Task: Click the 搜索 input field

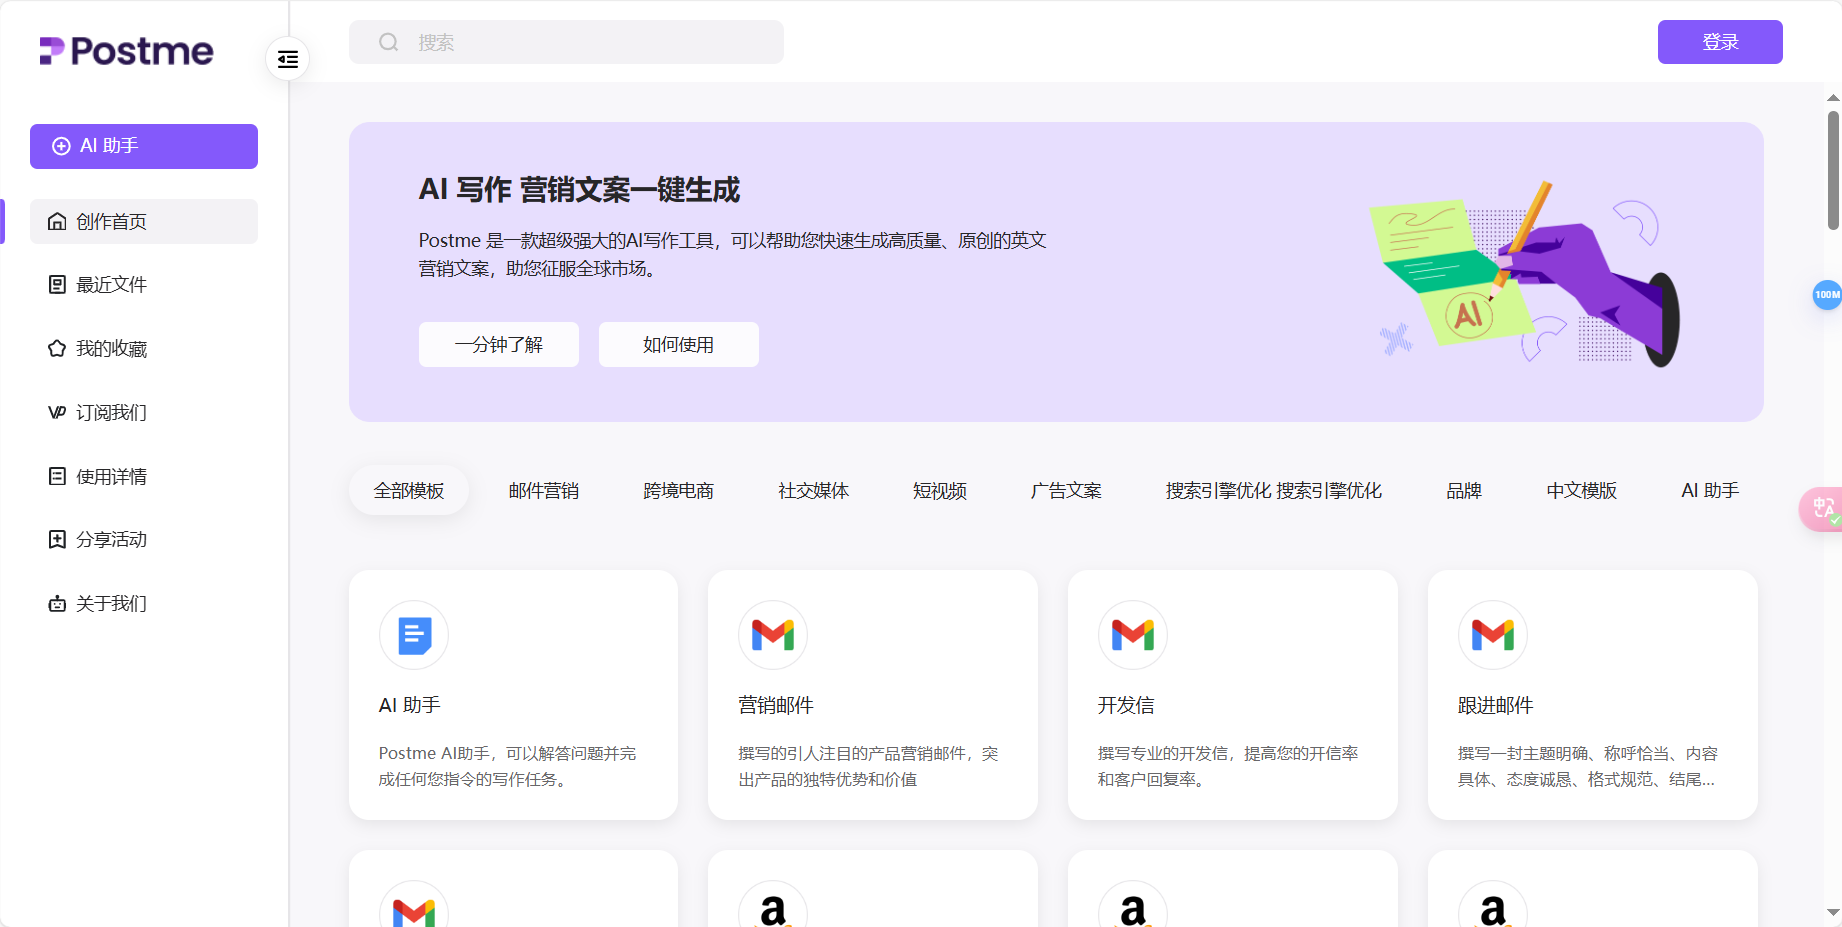Action: 566,42
